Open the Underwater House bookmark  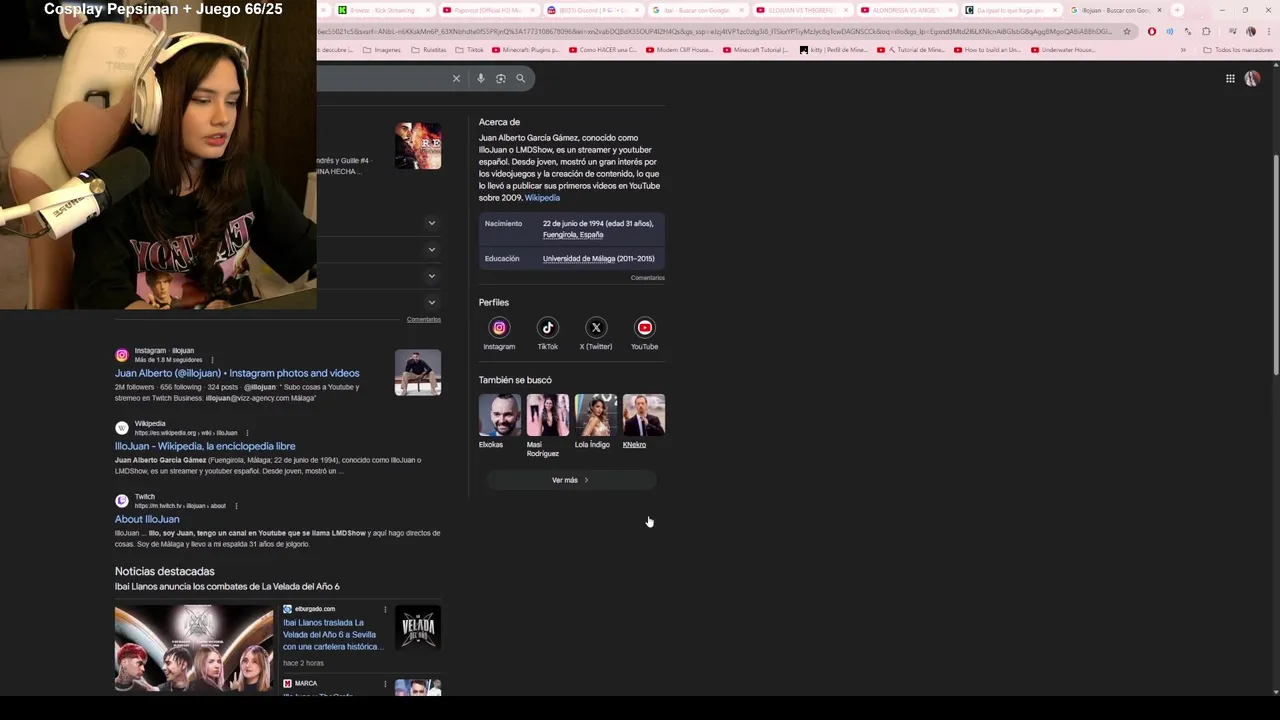pyautogui.click(x=1065, y=50)
